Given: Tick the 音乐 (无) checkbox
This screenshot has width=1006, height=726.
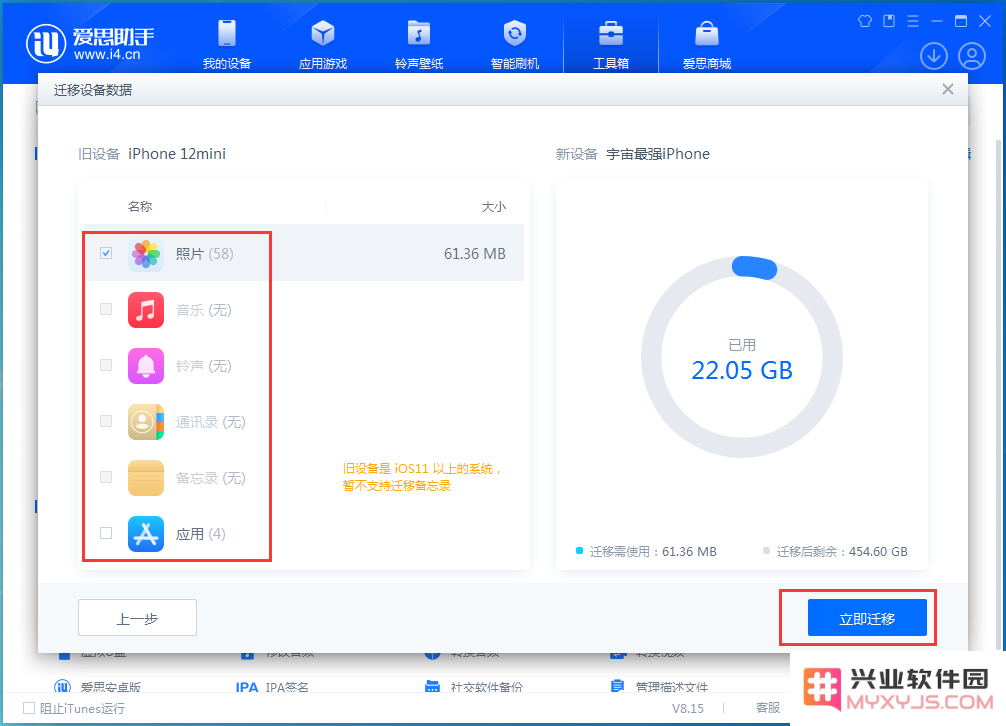Looking at the screenshot, I should pos(106,309).
